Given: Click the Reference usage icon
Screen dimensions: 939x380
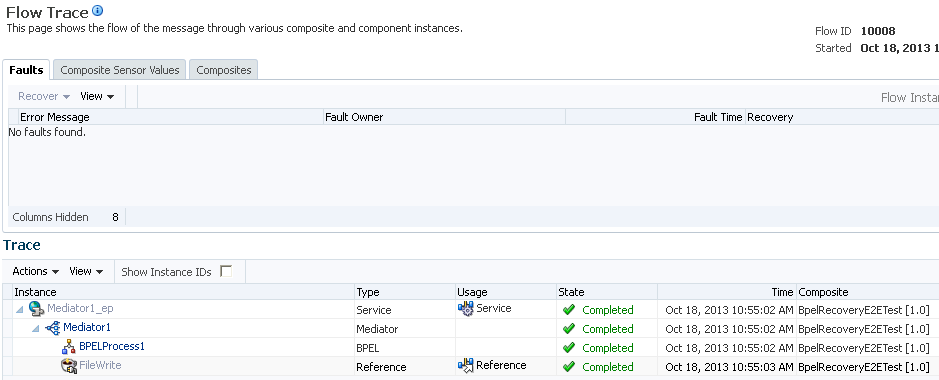Looking at the screenshot, I should 465,366.
